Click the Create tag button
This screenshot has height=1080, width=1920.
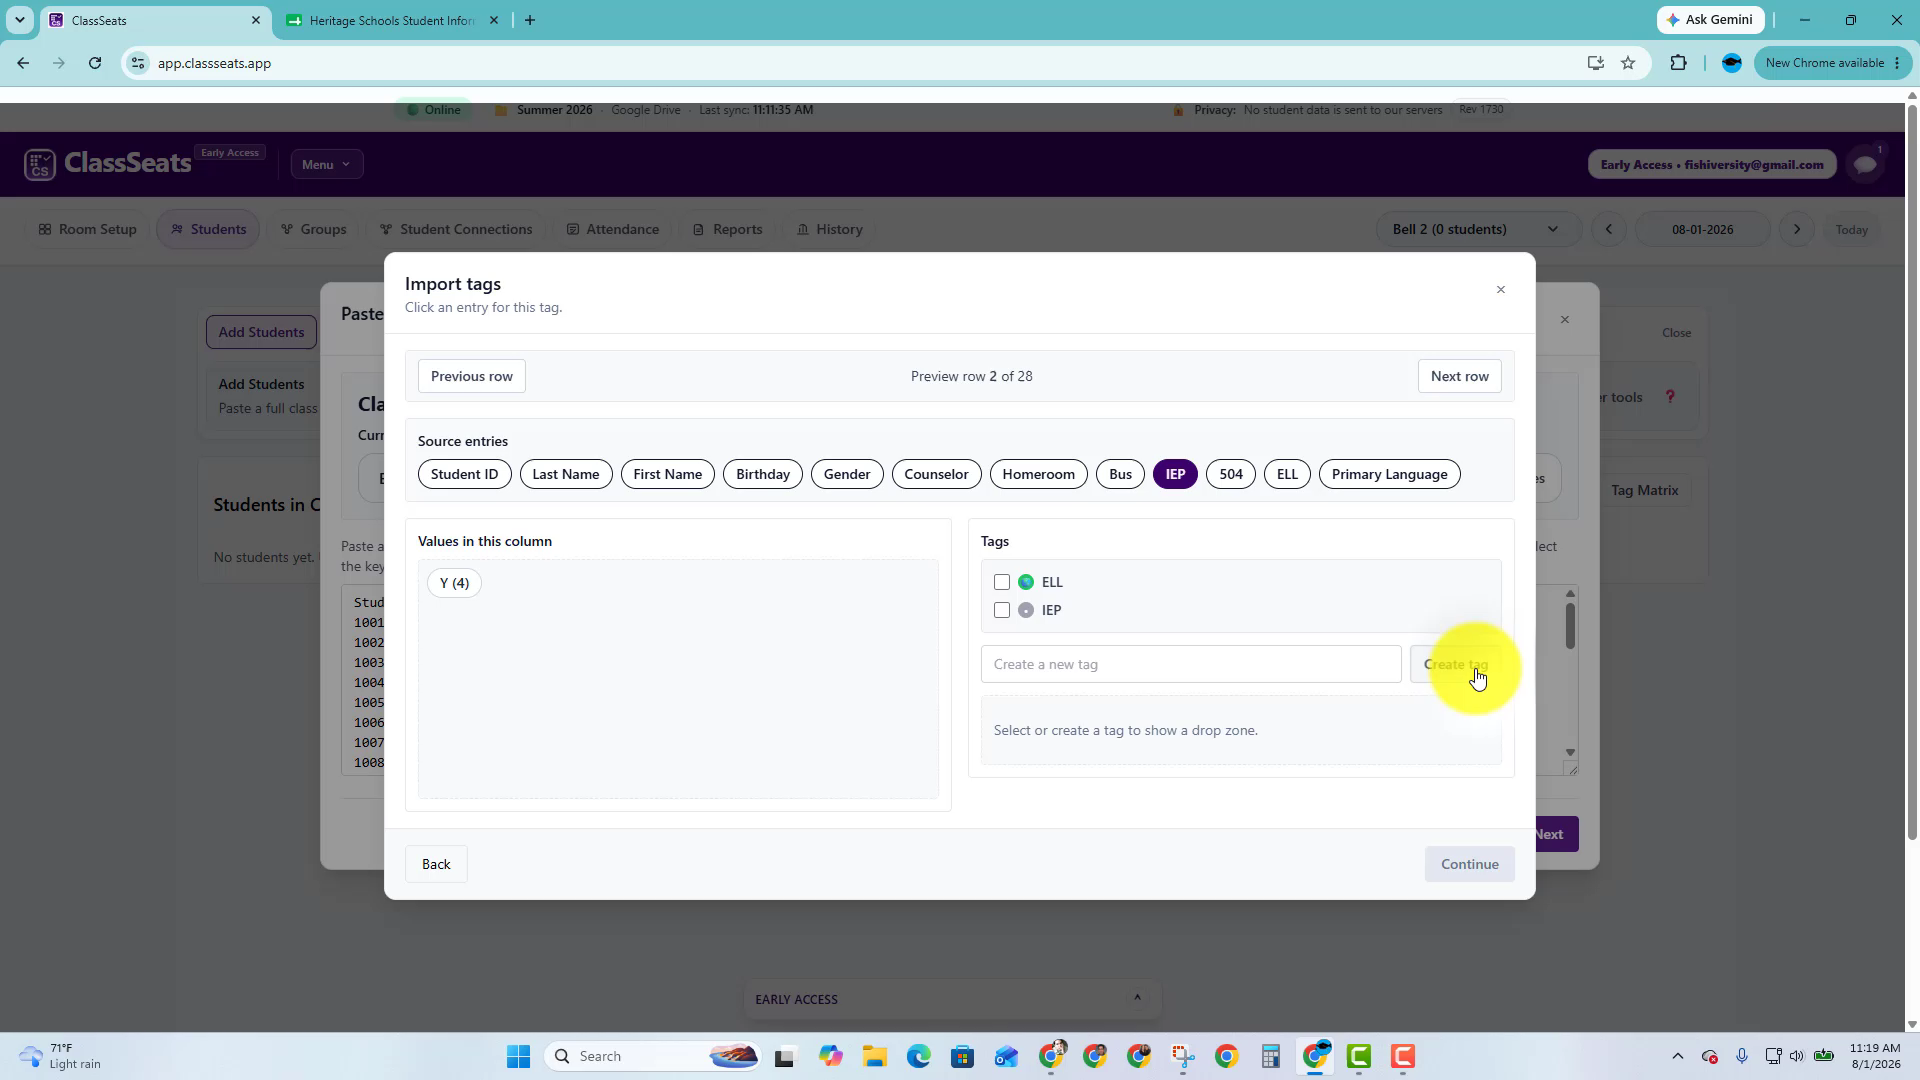(x=1455, y=664)
